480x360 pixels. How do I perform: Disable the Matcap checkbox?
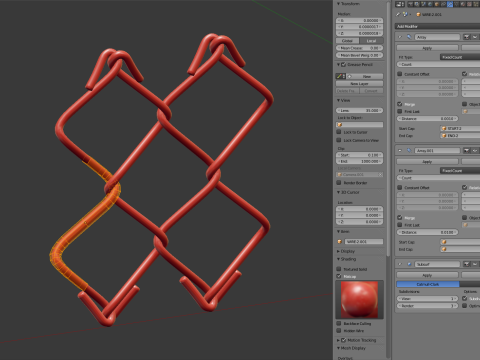(339, 276)
